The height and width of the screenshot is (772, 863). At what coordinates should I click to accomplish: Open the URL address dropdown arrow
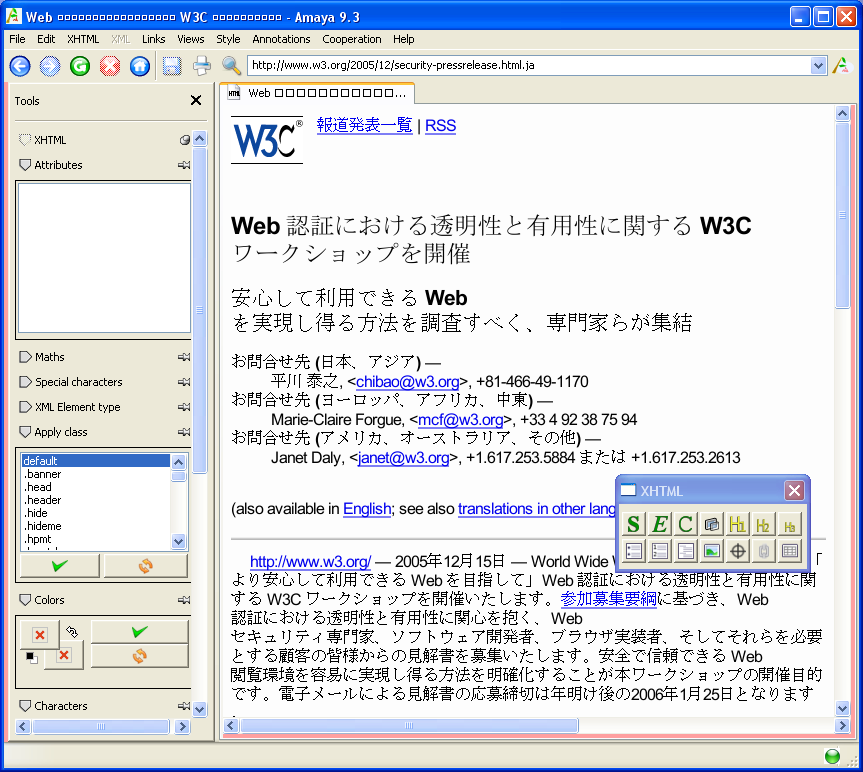[818, 66]
